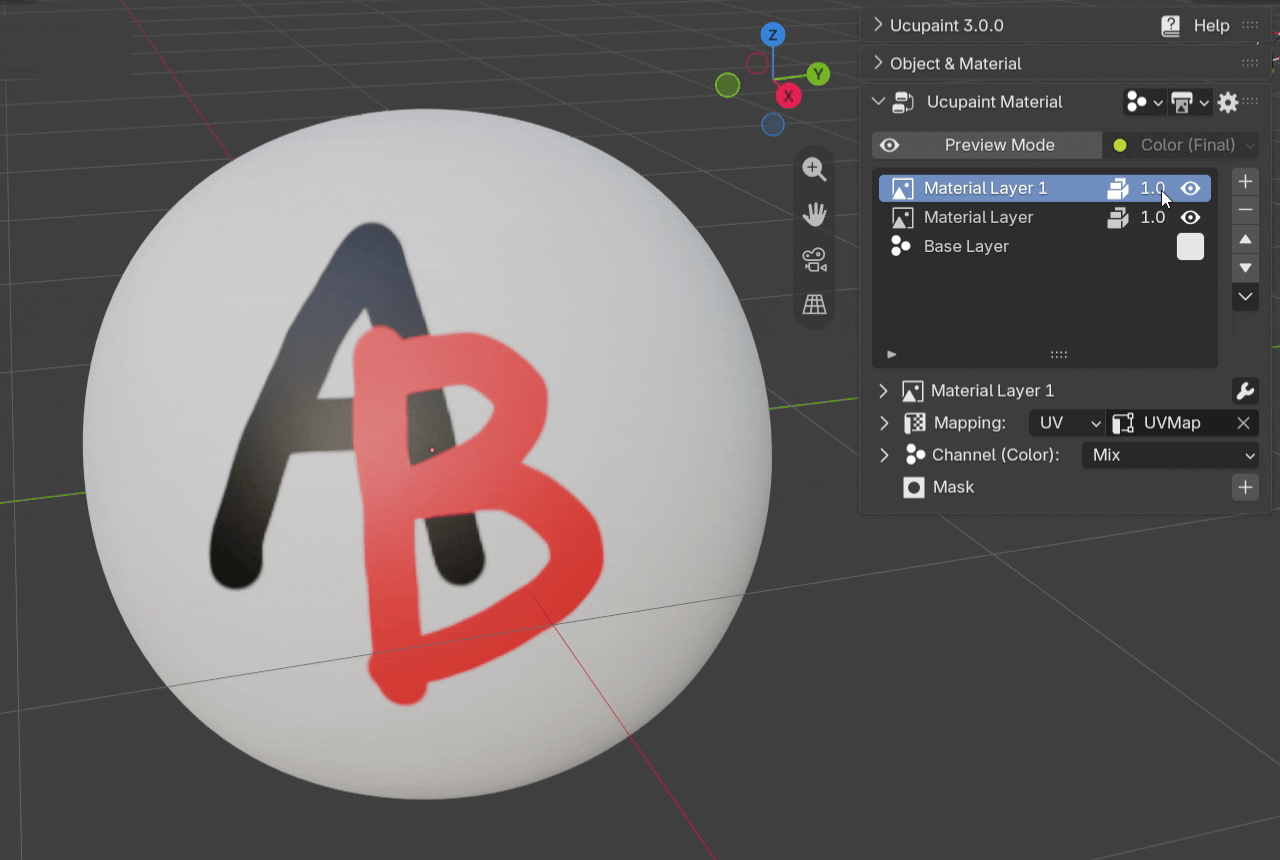Open Ucupaint Material settings gear
The width and height of the screenshot is (1280, 860).
1228,102
